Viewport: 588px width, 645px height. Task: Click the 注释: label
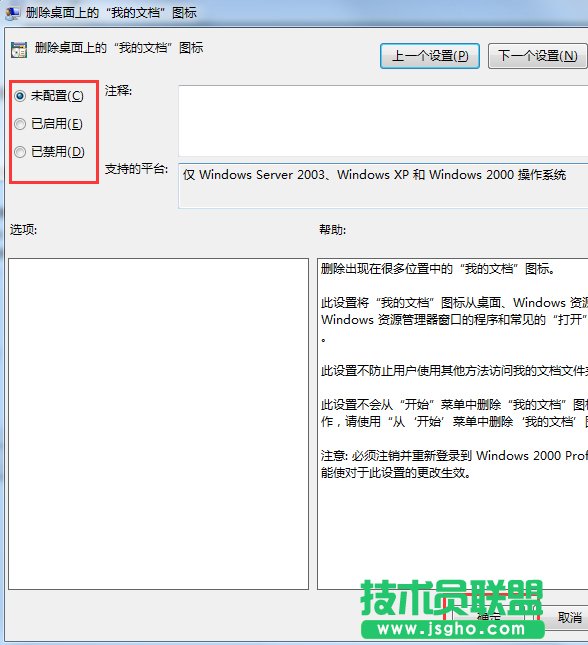click(x=118, y=90)
